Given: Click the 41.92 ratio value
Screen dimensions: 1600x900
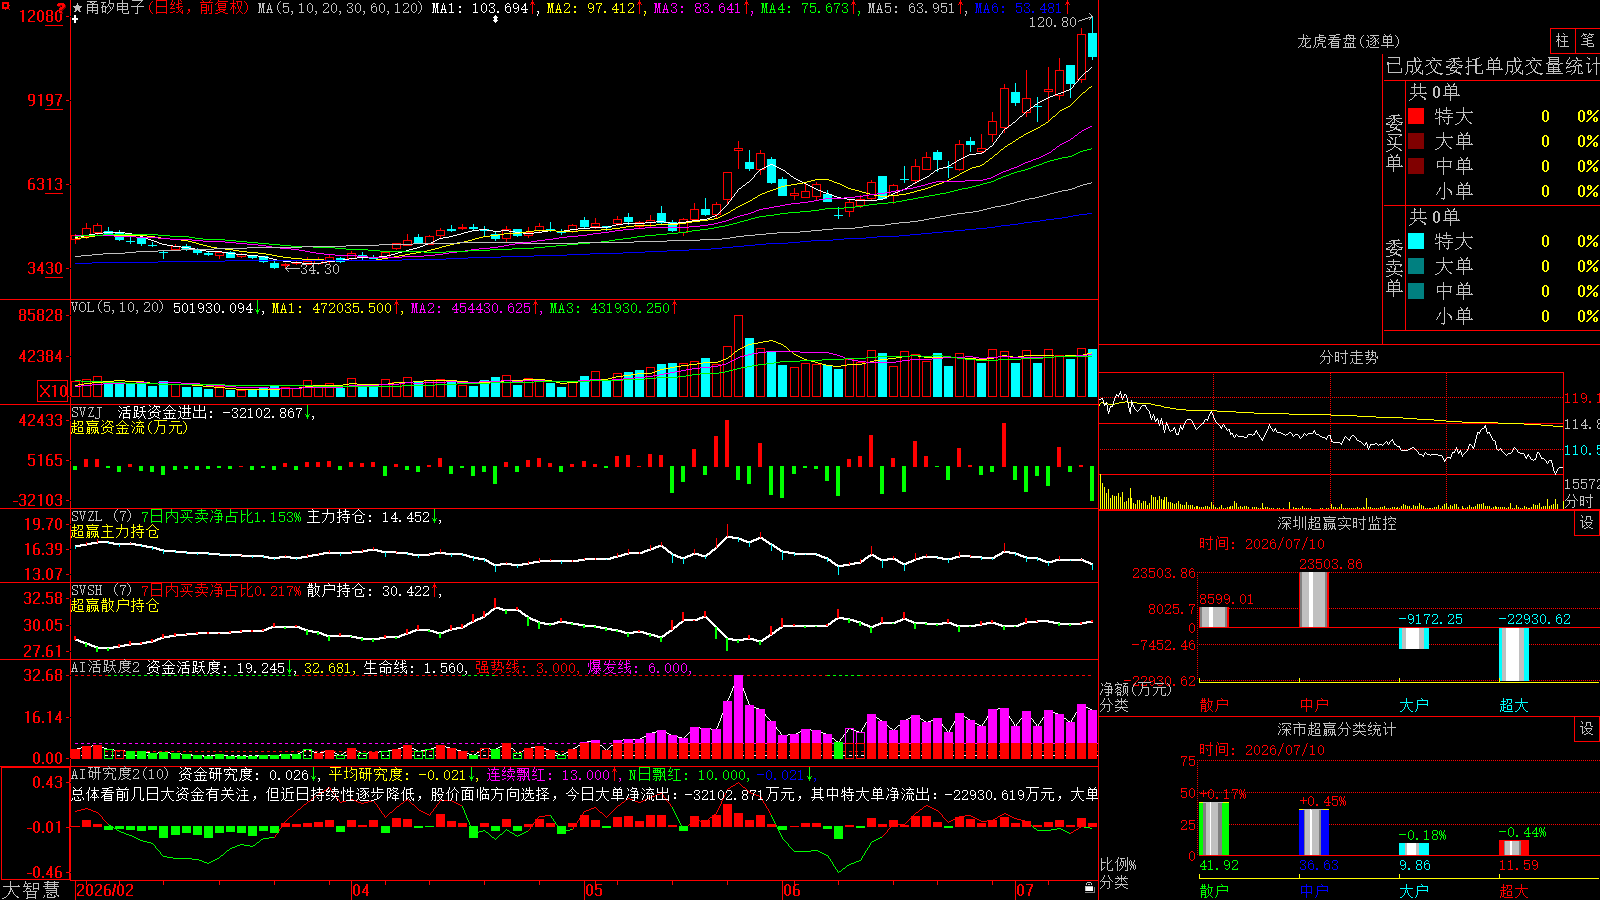Looking at the screenshot, I should (x=1219, y=865).
